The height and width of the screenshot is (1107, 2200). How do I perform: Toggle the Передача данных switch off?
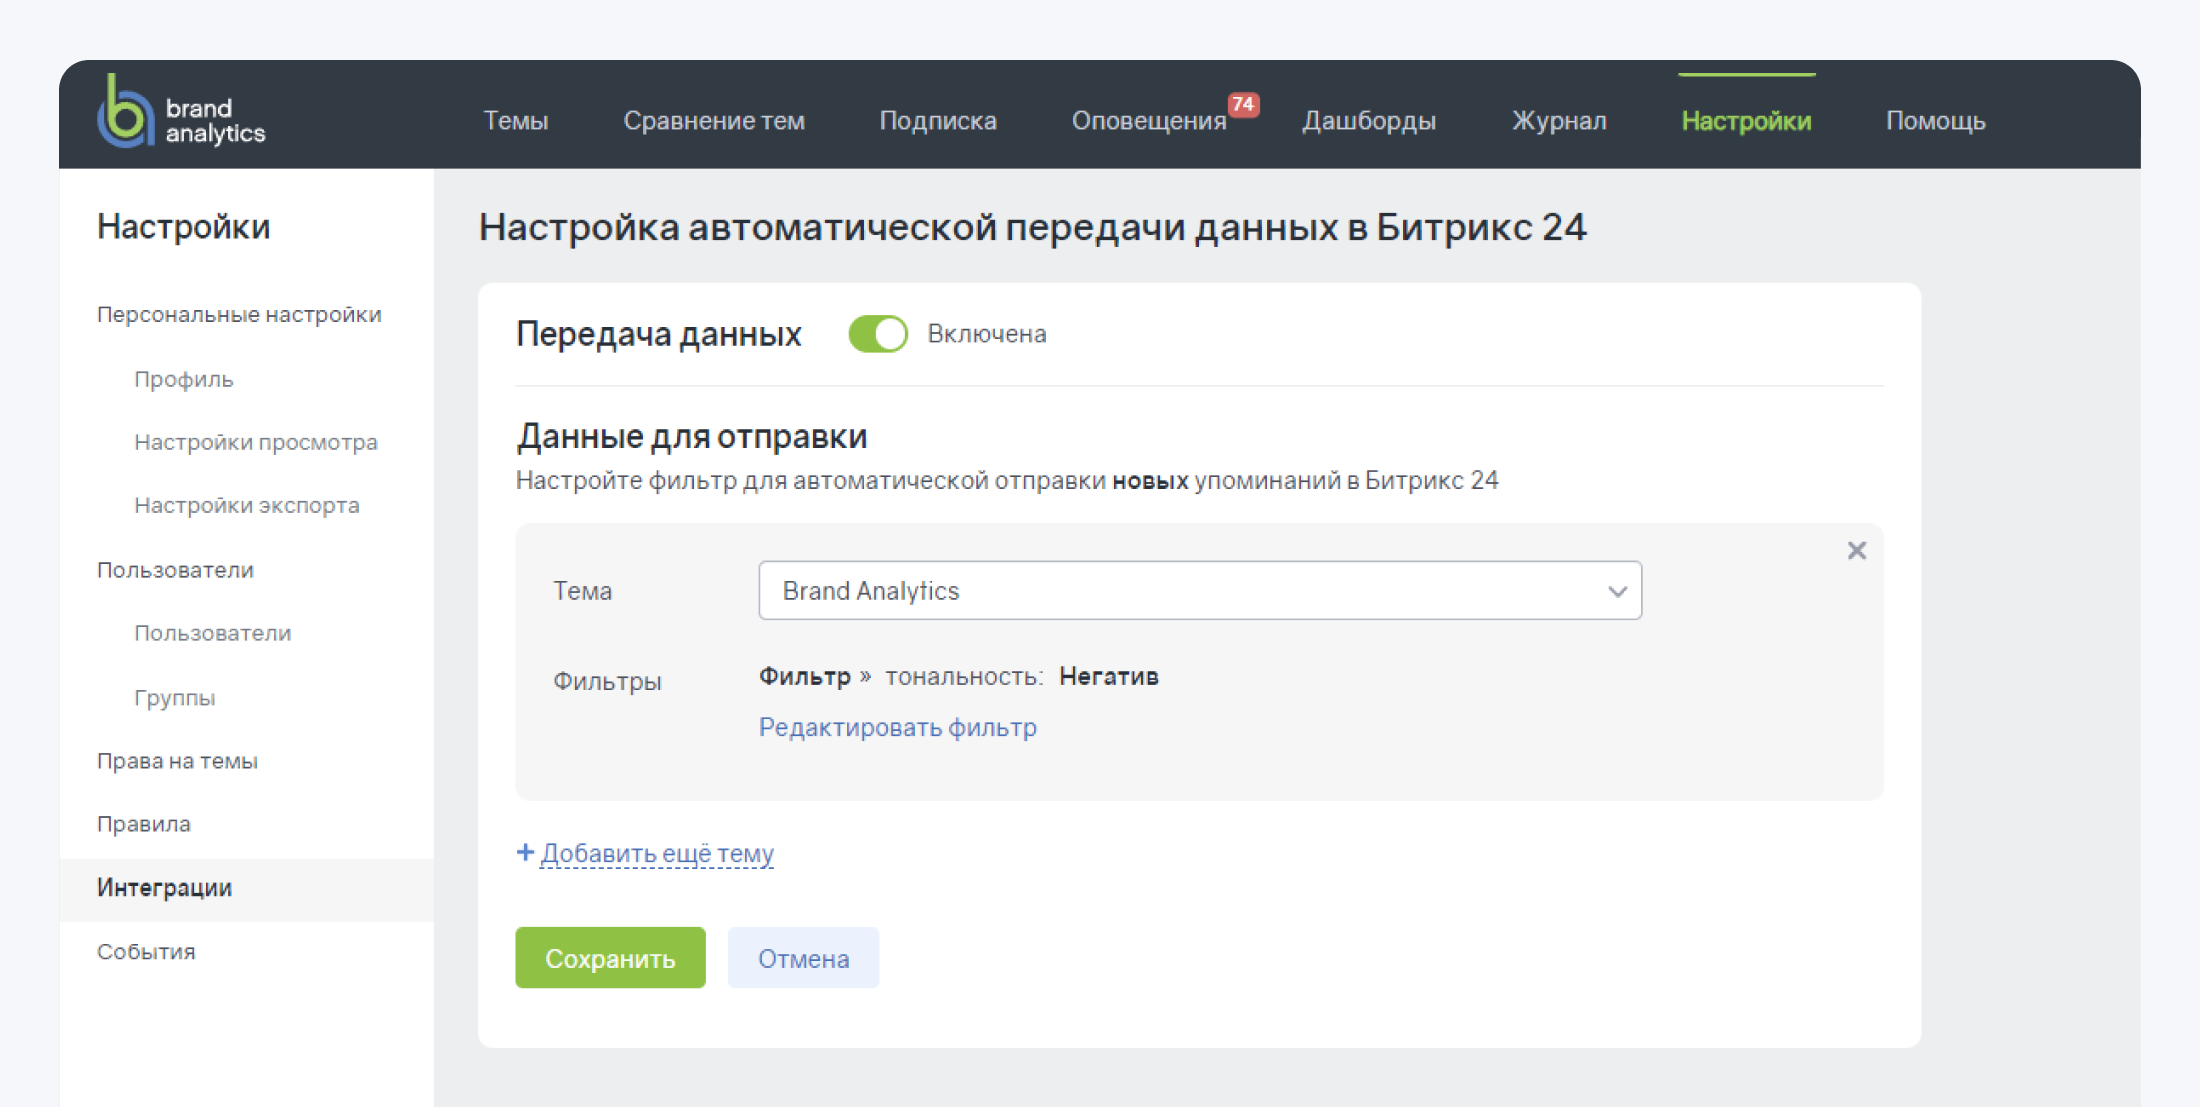tap(878, 334)
